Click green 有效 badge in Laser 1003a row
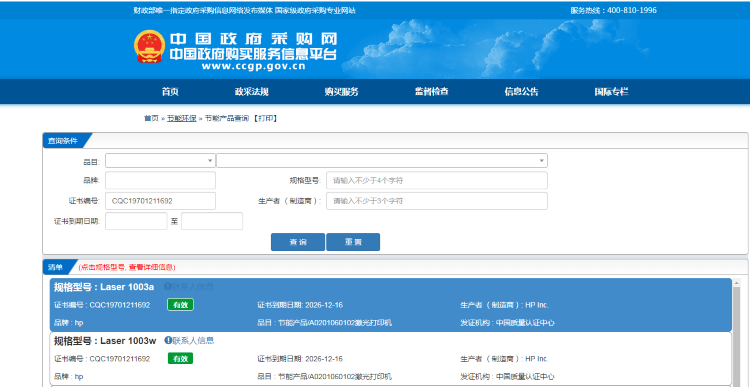Image resolution: width=750 pixels, height=387 pixels. [x=180, y=305]
